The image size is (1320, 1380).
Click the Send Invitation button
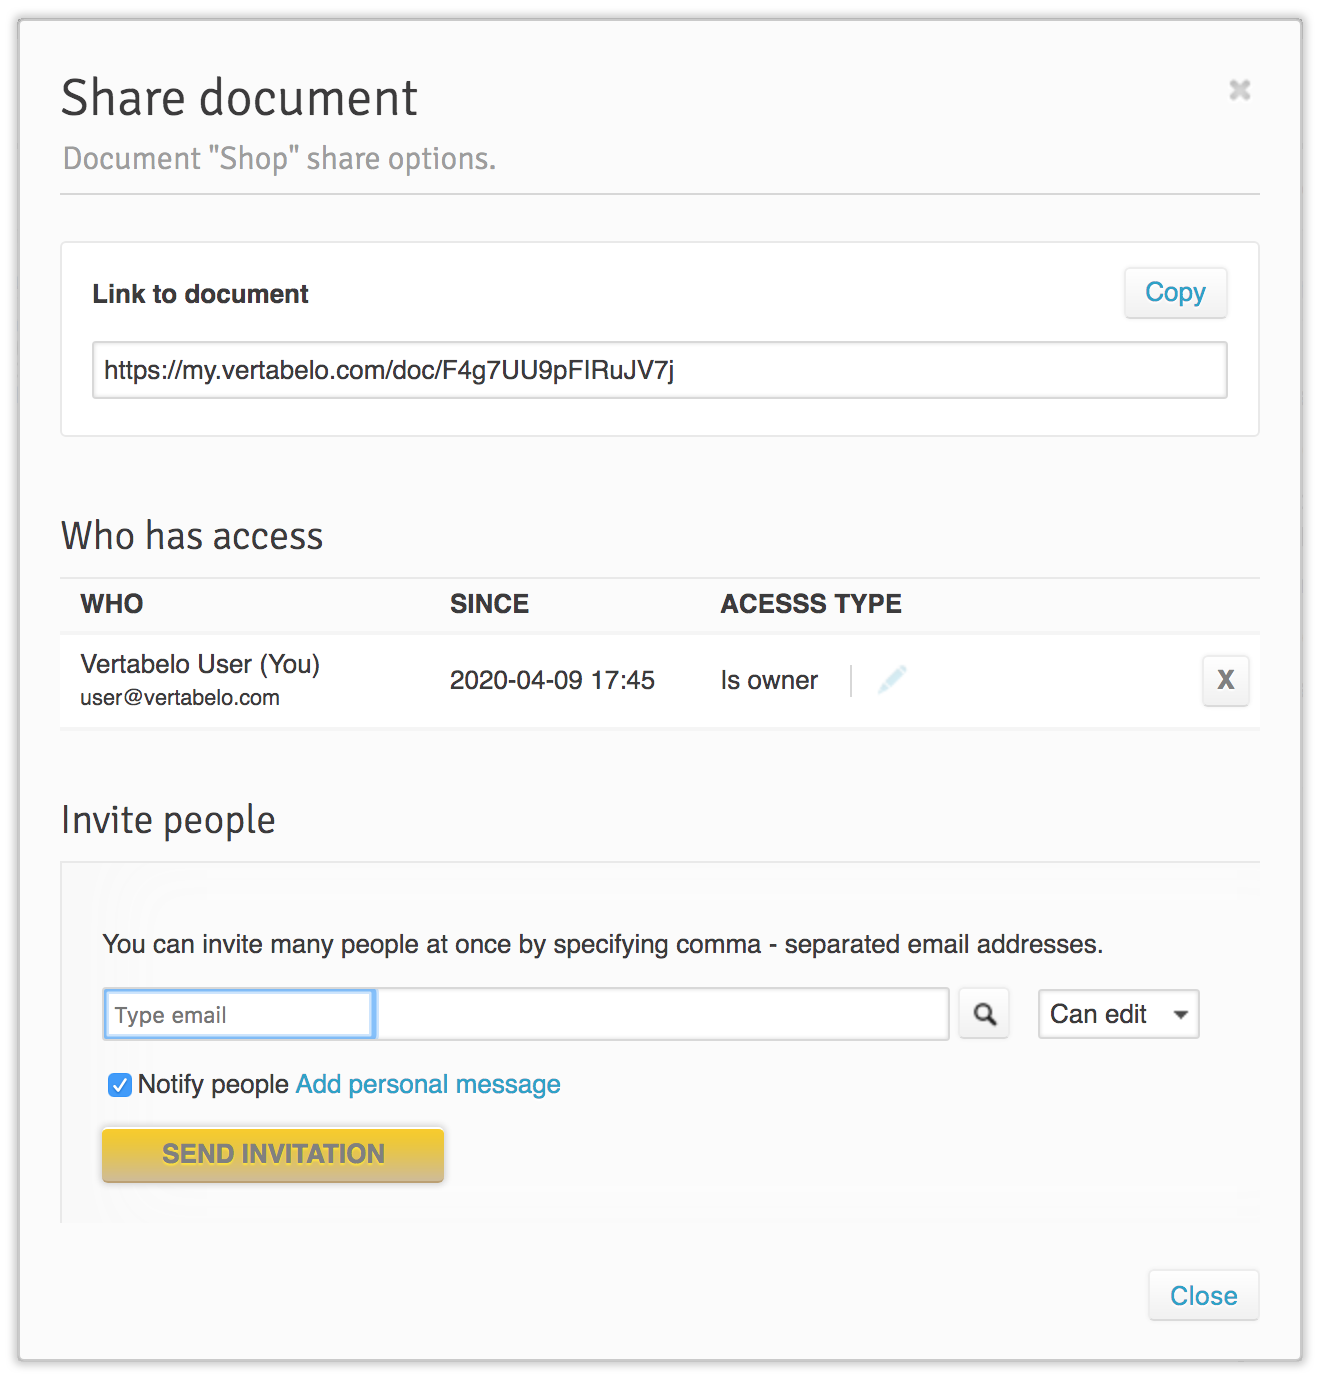click(x=273, y=1155)
